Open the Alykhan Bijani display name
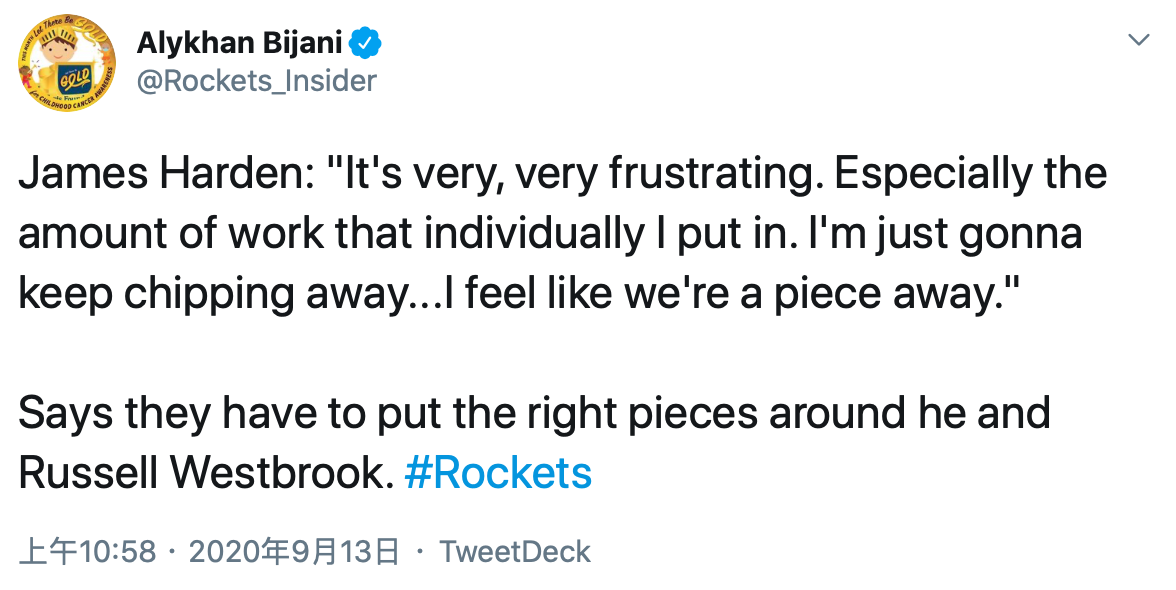This screenshot has height=590, width=1176. pyautogui.click(x=239, y=43)
